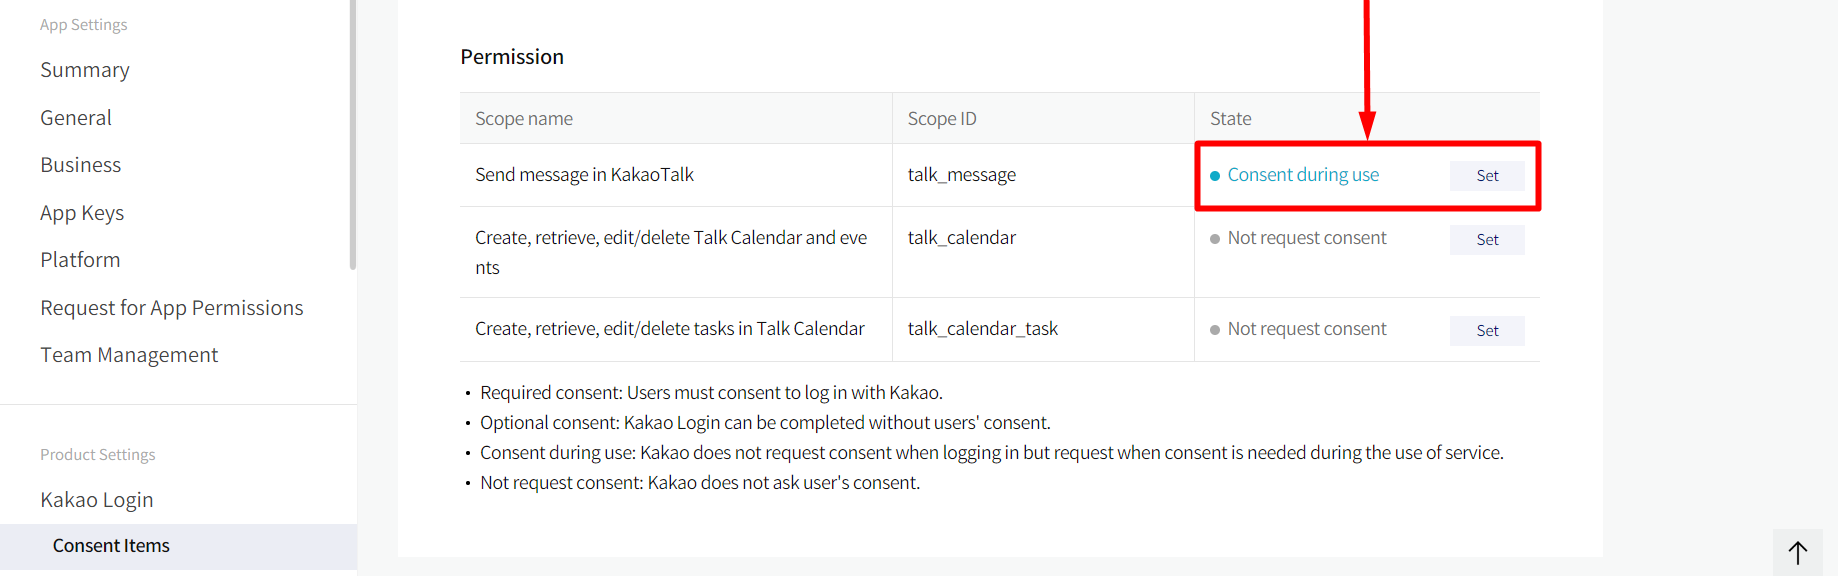Click the Consent during use status
Image resolution: width=1838 pixels, height=576 pixels.
(x=1303, y=175)
